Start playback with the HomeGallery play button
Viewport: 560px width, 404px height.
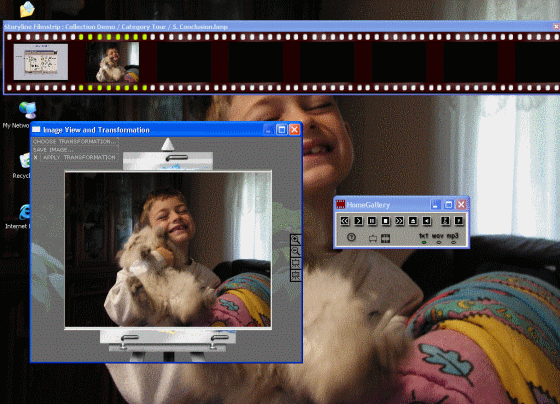(358, 221)
